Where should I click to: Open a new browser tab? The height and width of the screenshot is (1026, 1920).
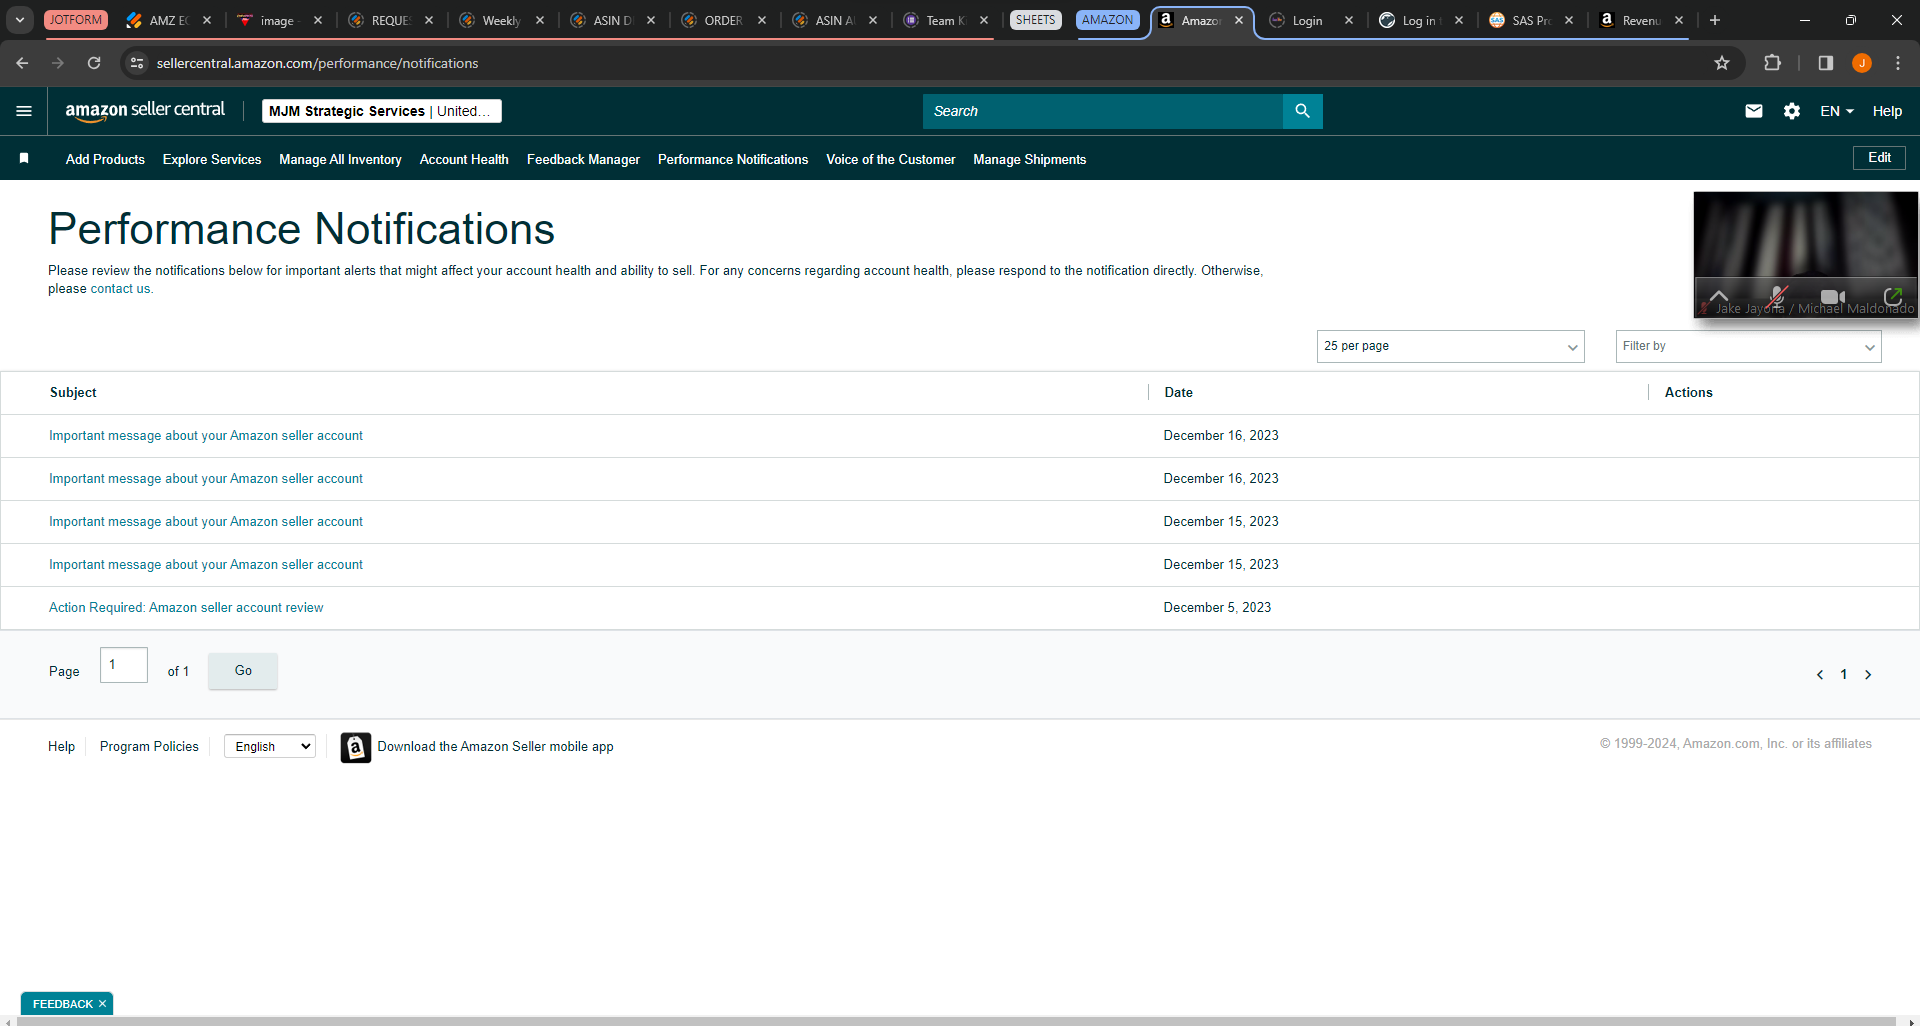coord(1715,20)
